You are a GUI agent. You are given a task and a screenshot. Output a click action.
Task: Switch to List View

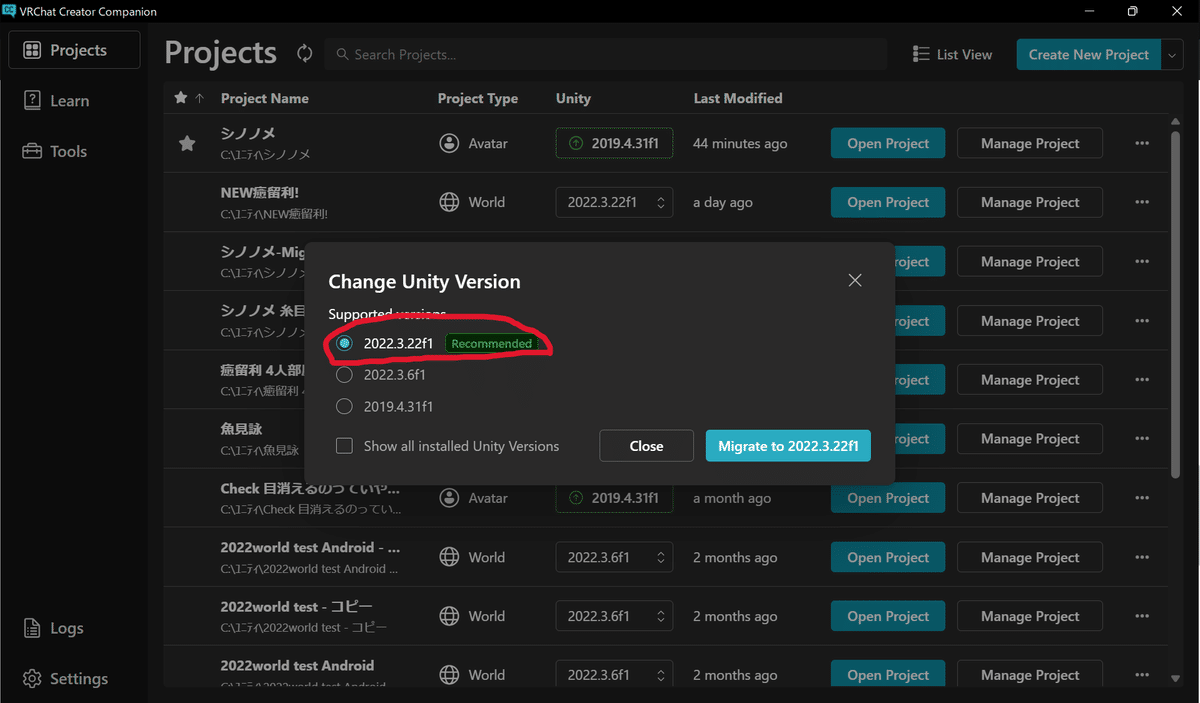click(x=953, y=54)
